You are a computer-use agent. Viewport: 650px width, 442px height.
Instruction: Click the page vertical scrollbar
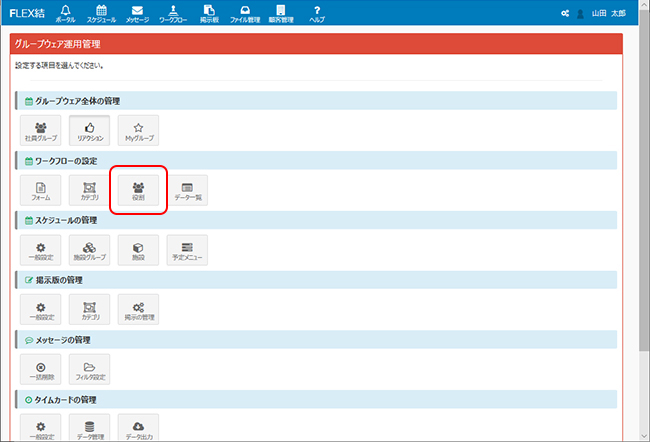[x=644, y=178]
